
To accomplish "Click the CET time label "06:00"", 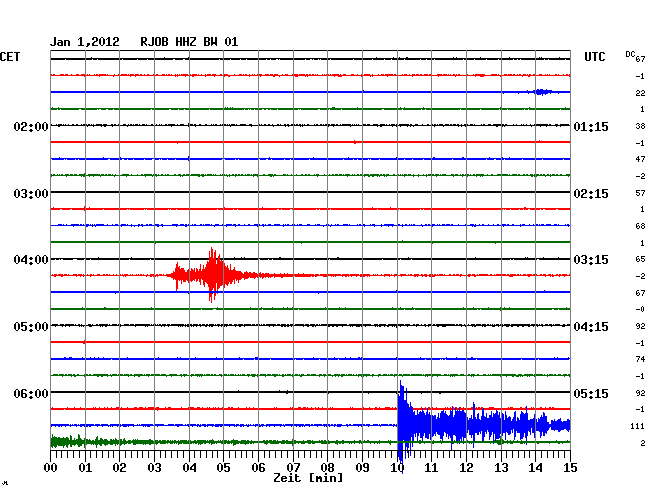I will click(x=31, y=393).
